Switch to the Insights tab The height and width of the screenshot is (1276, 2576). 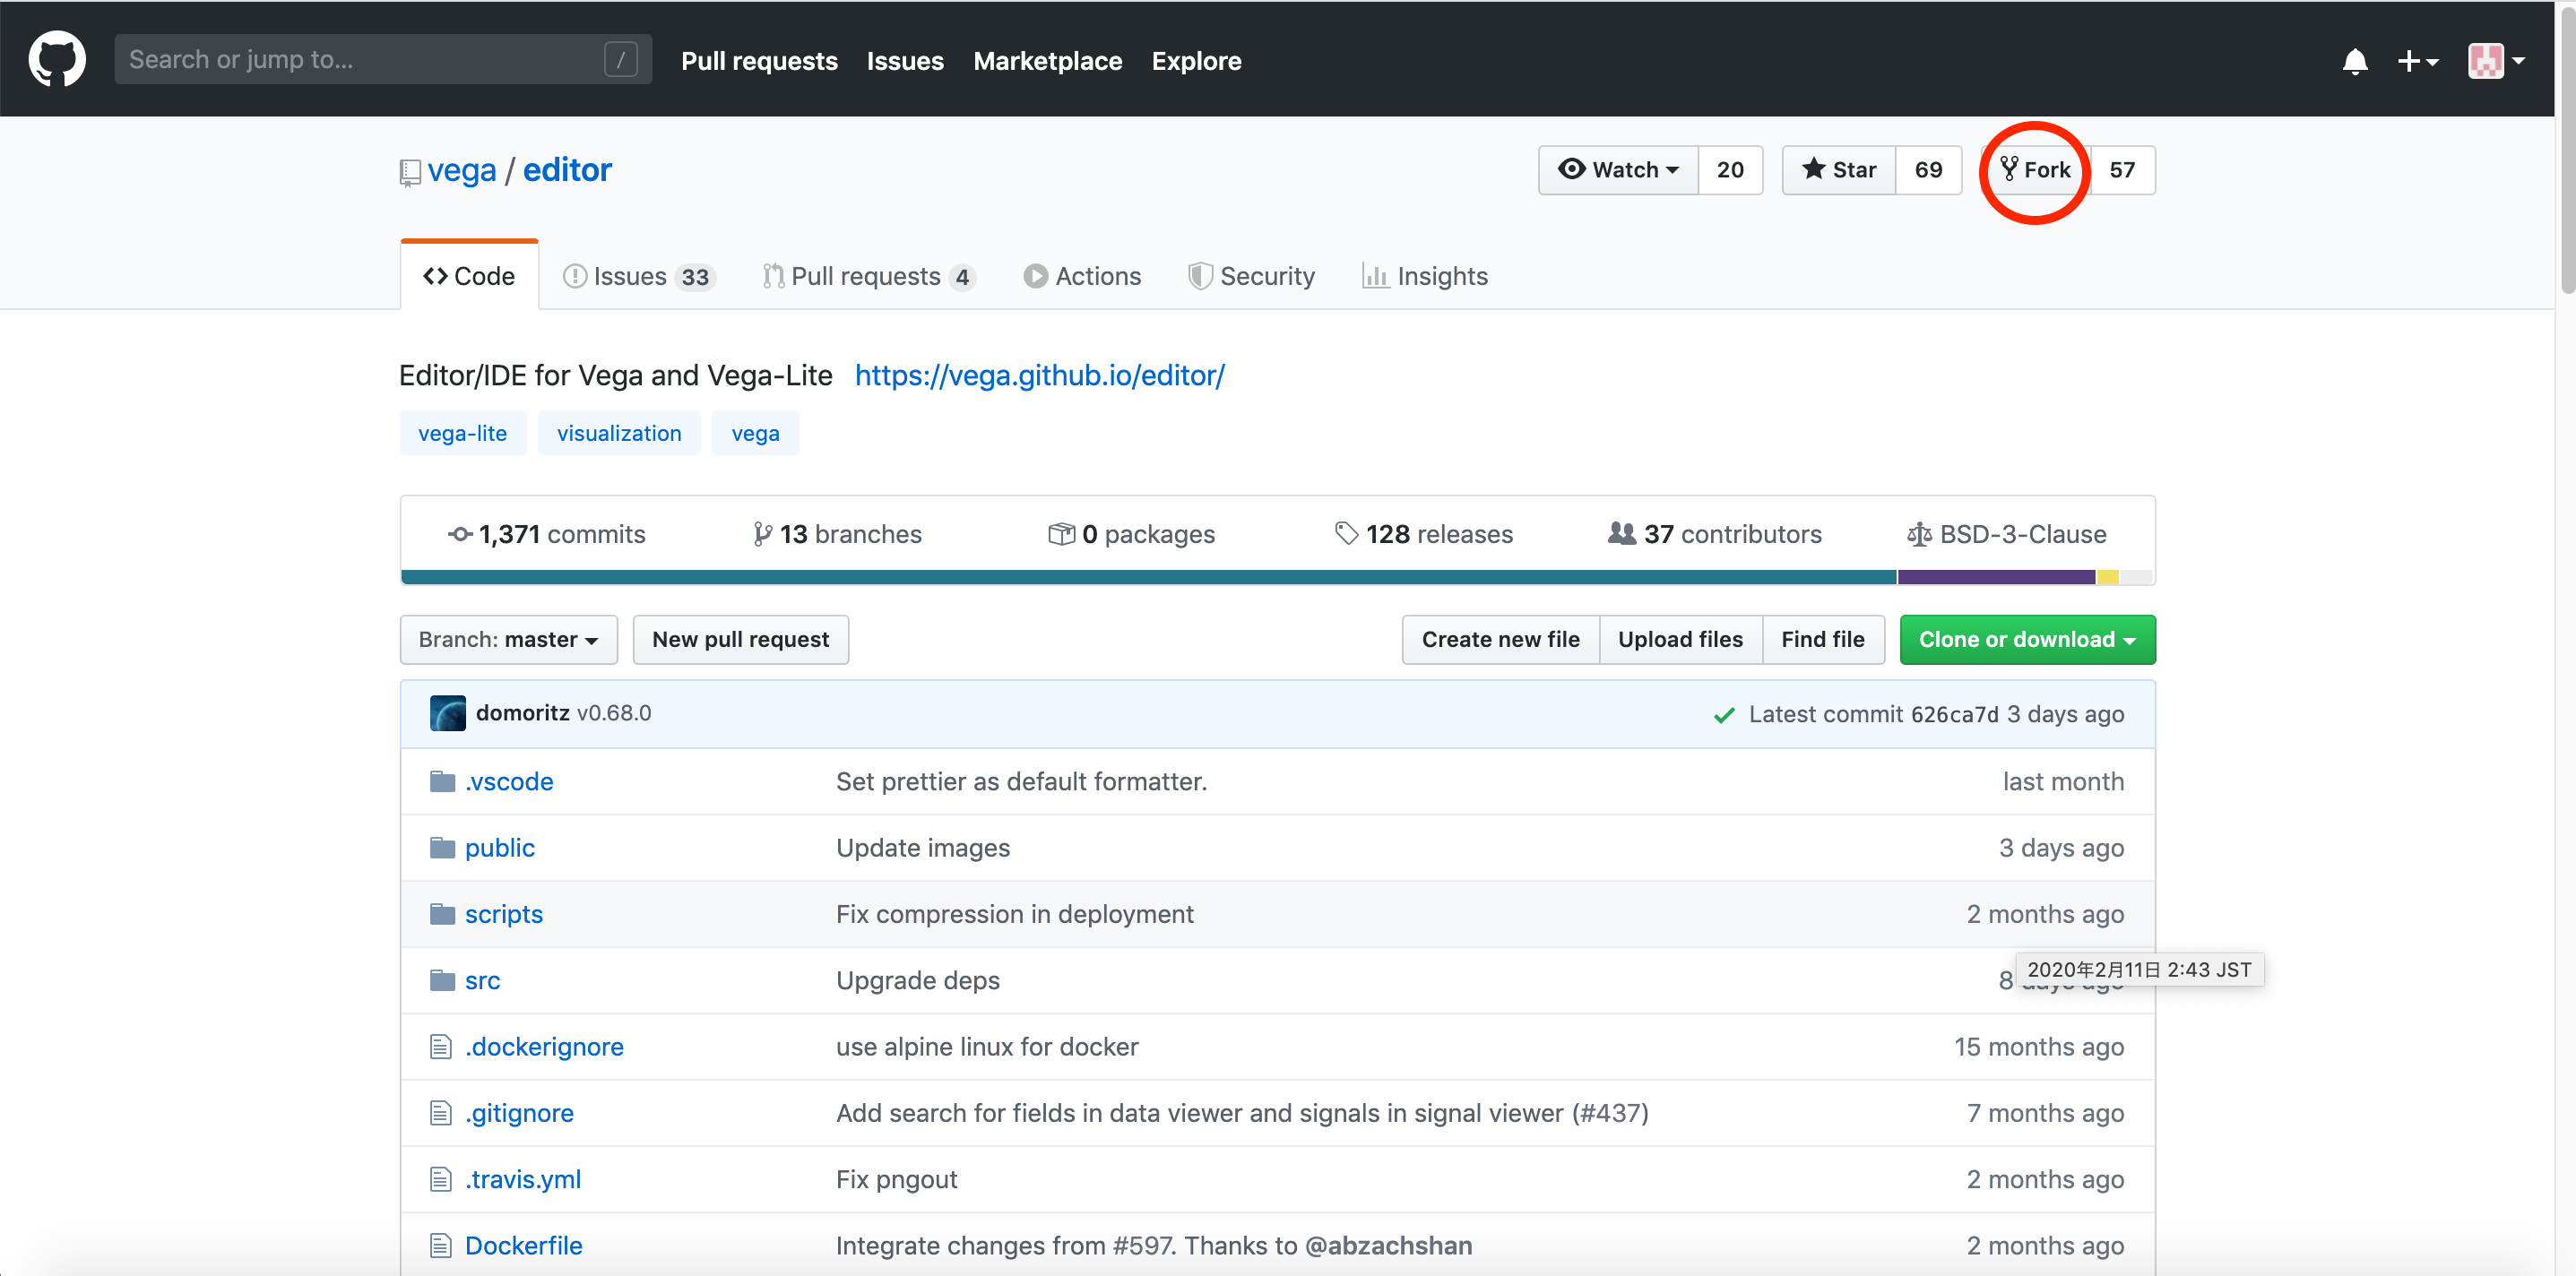pyautogui.click(x=1425, y=276)
